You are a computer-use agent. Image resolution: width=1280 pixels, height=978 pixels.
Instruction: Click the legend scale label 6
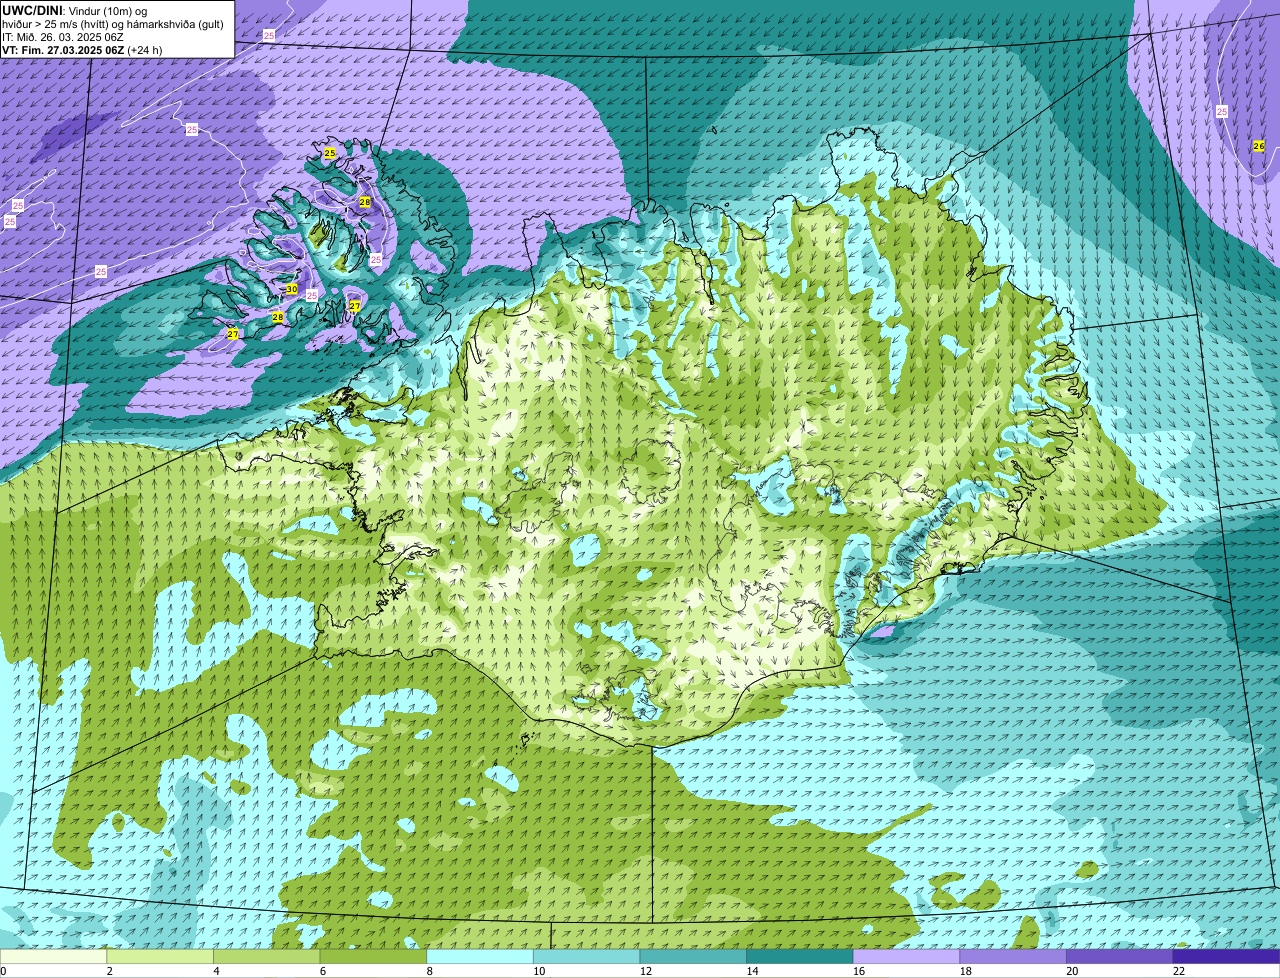[322, 971]
